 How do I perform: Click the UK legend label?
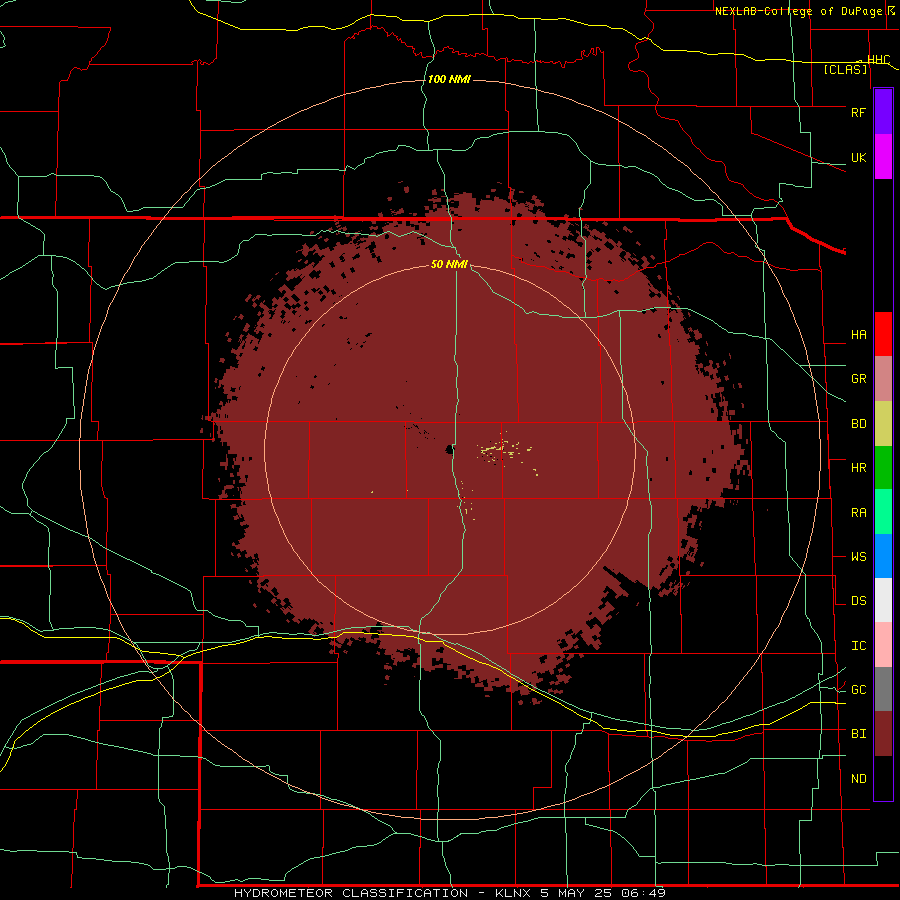point(858,158)
